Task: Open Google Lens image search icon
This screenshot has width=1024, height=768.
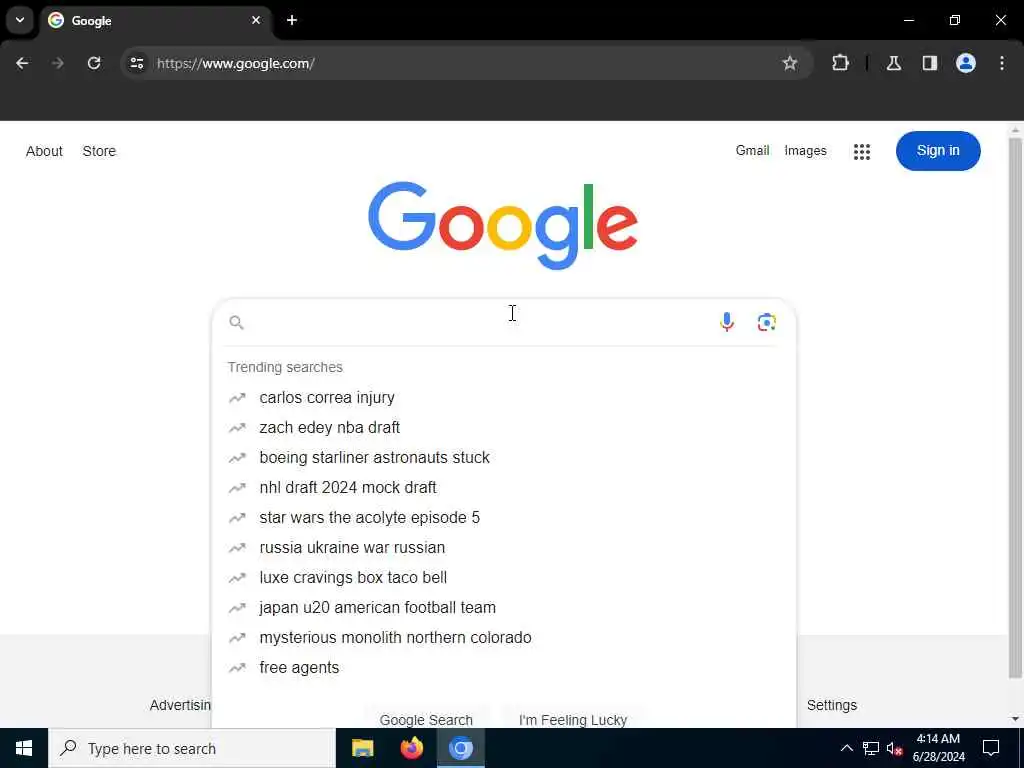Action: 766,322
